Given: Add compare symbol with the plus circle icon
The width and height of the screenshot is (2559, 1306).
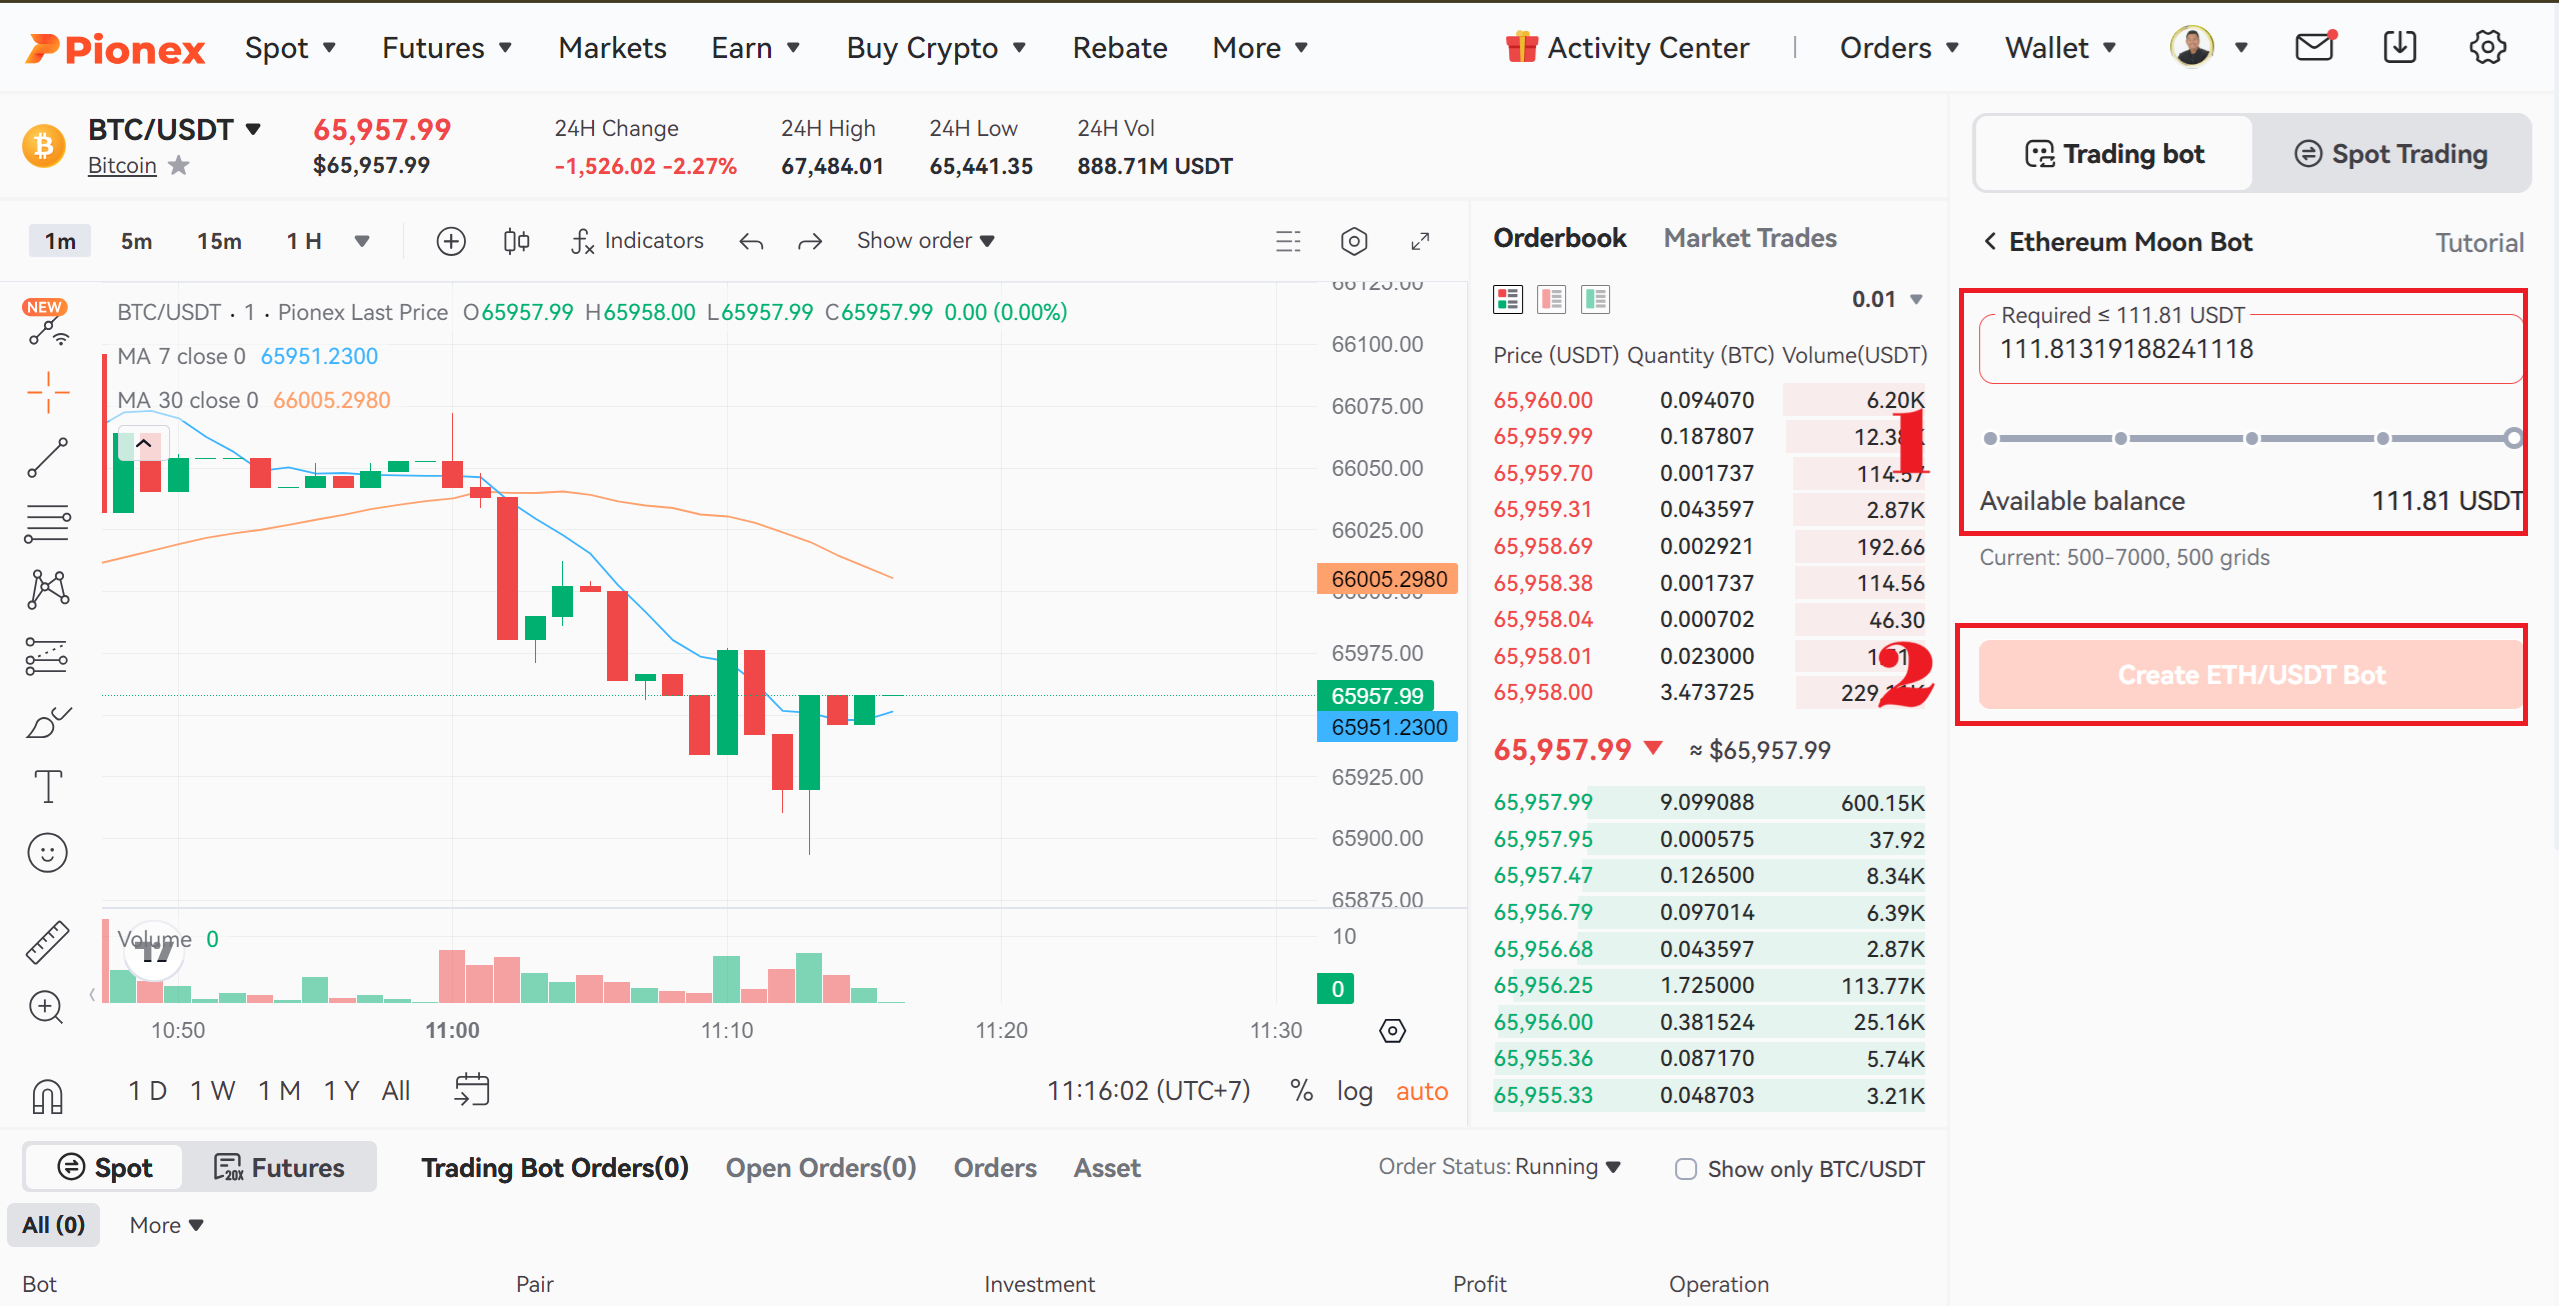Looking at the screenshot, I should [x=451, y=241].
